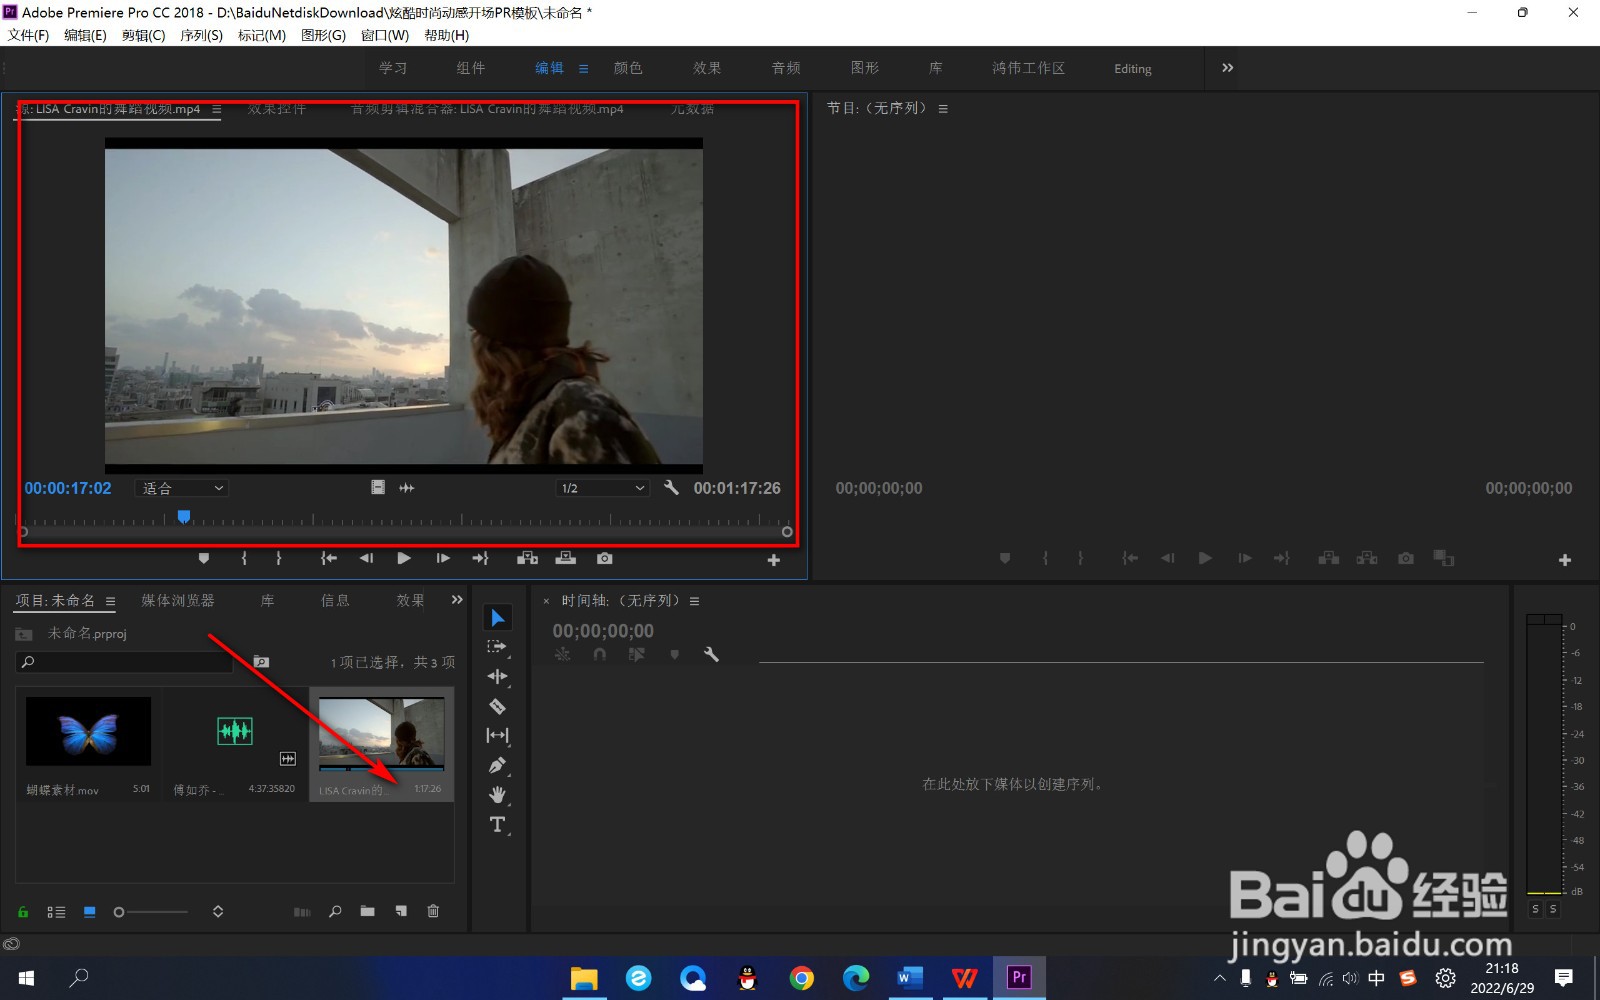Switch Project panel to list view
This screenshot has width=1600, height=1000.
pos(56,912)
